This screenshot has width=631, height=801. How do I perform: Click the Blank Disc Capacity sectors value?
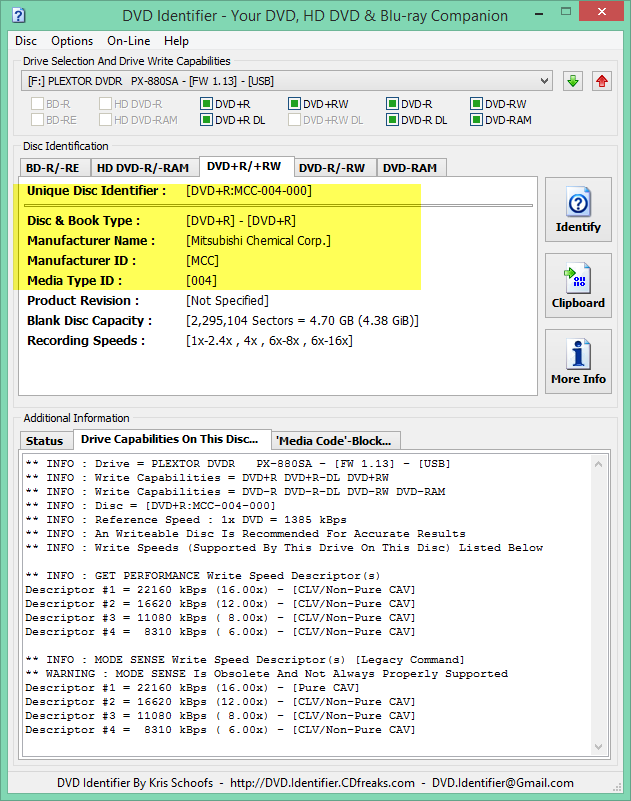click(302, 321)
